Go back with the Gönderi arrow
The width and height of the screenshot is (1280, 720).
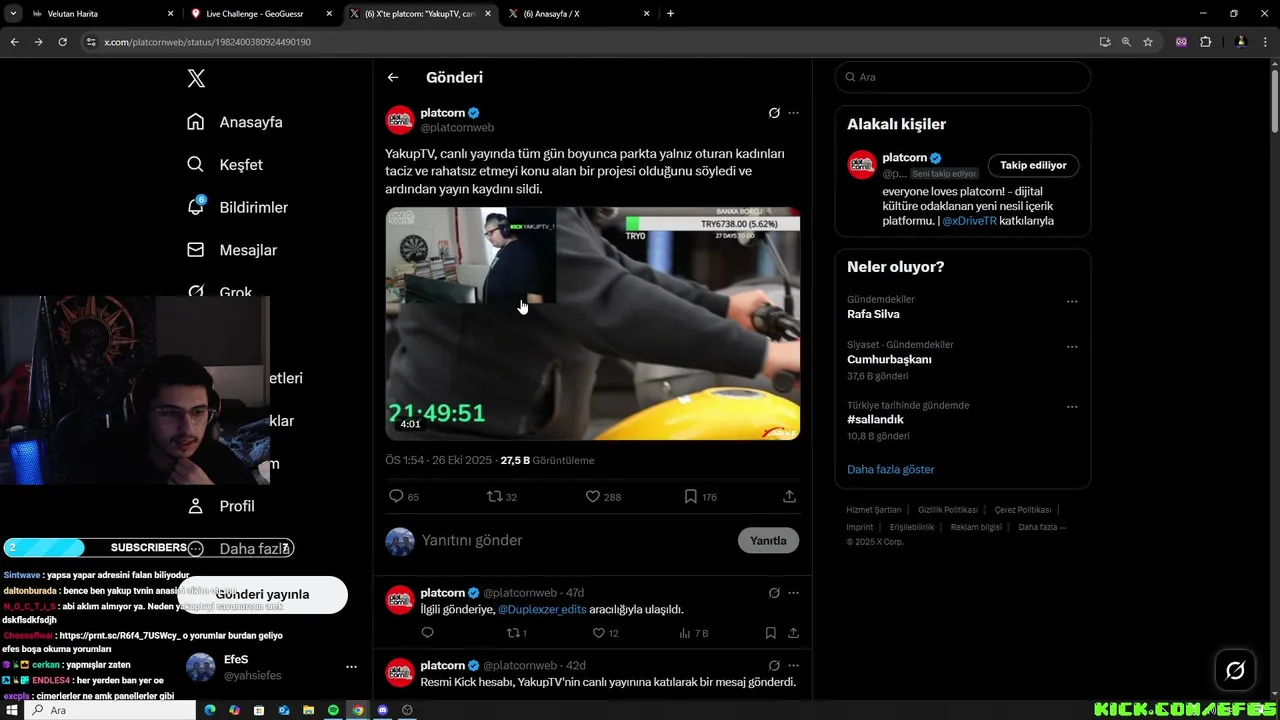[393, 77]
